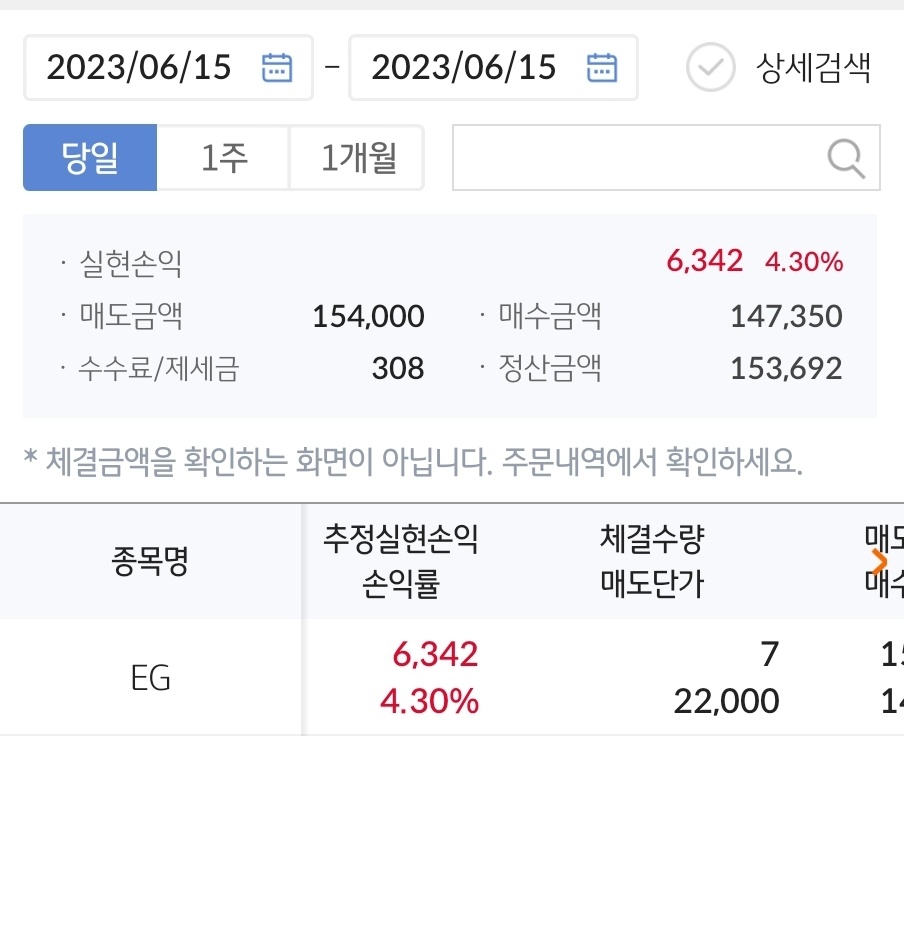Image resolution: width=904 pixels, height=933 pixels.
Task: Click the 실현손익 6,342 summary value
Action: click(705, 261)
